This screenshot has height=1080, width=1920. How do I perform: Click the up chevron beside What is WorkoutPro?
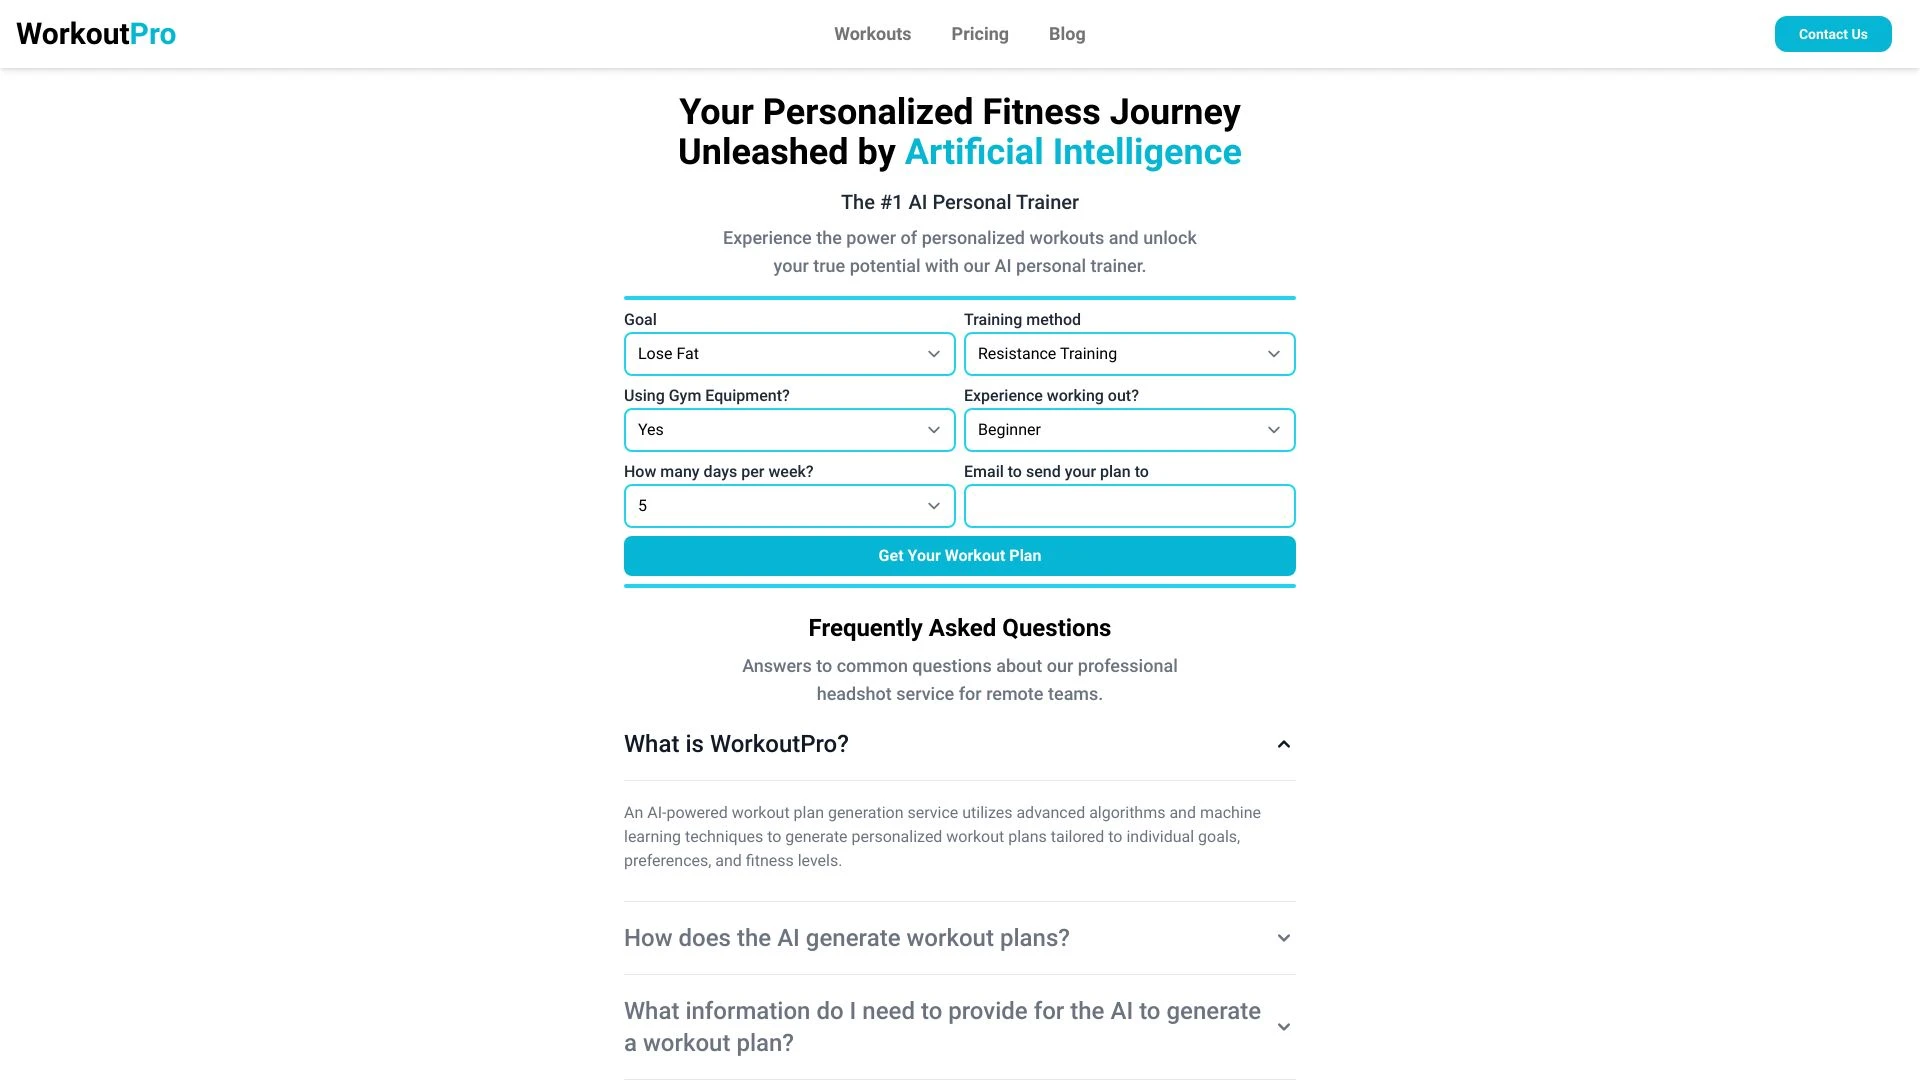(1283, 743)
